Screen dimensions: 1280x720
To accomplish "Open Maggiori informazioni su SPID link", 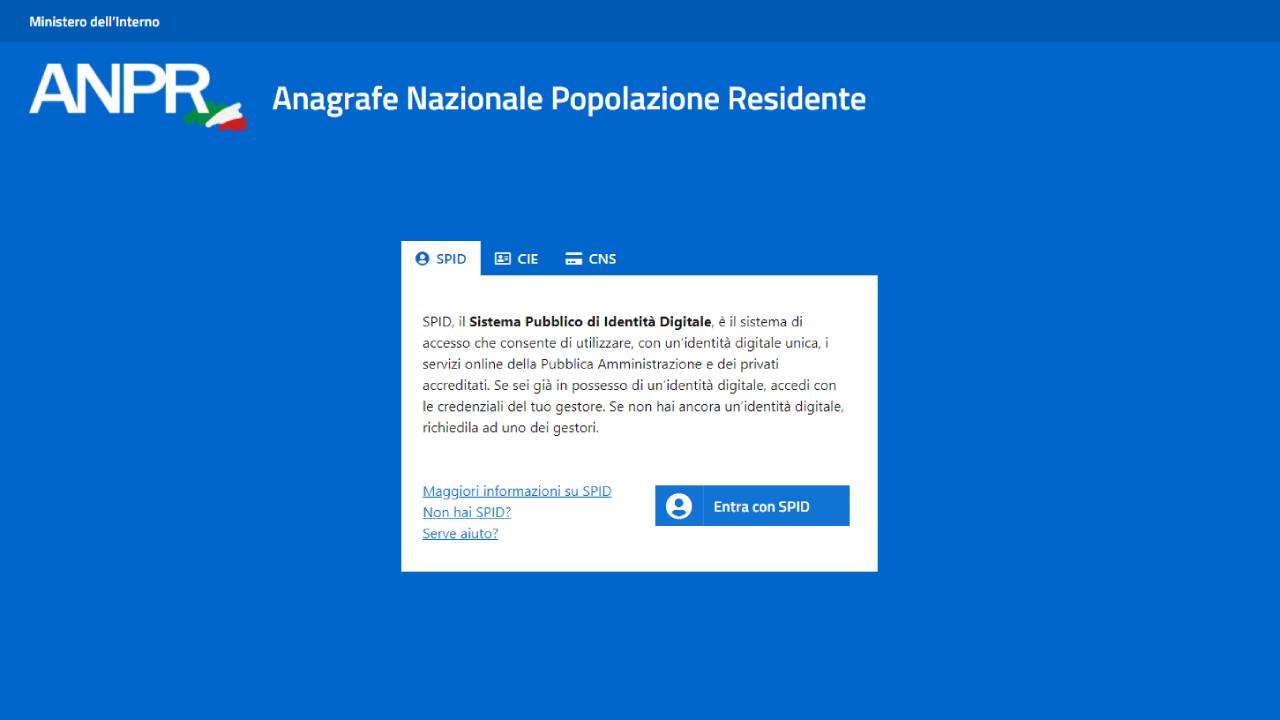I will [x=517, y=491].
